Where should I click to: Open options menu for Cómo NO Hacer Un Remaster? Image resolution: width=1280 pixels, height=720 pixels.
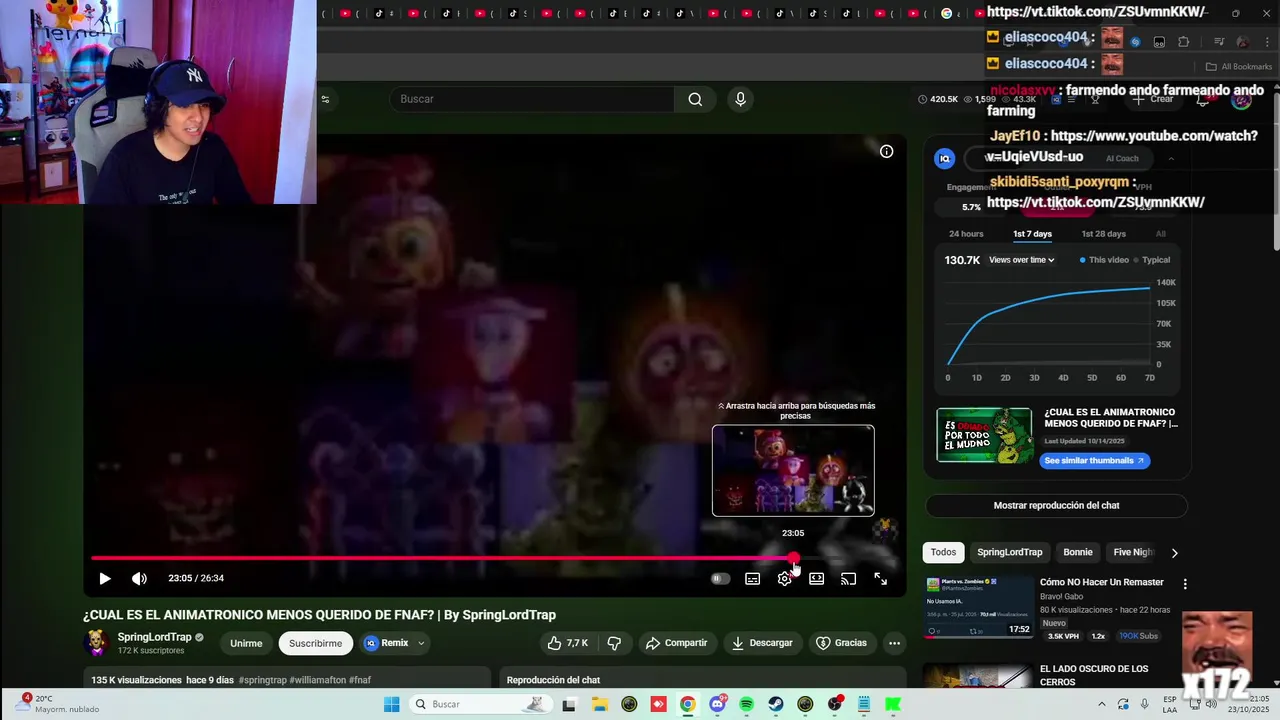pos(1185,584)
